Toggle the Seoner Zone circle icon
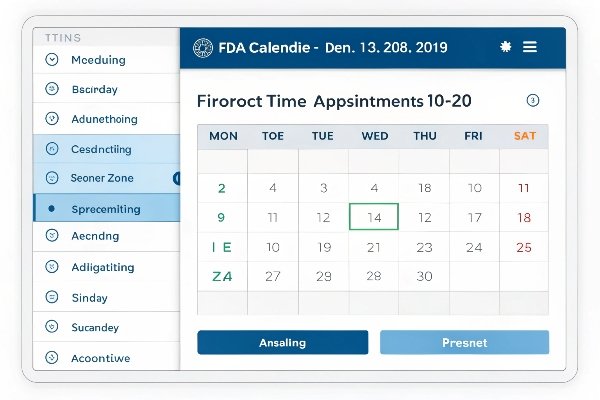Image resolution: width=600 pixels, height=400 pixels. pos(52,178)
